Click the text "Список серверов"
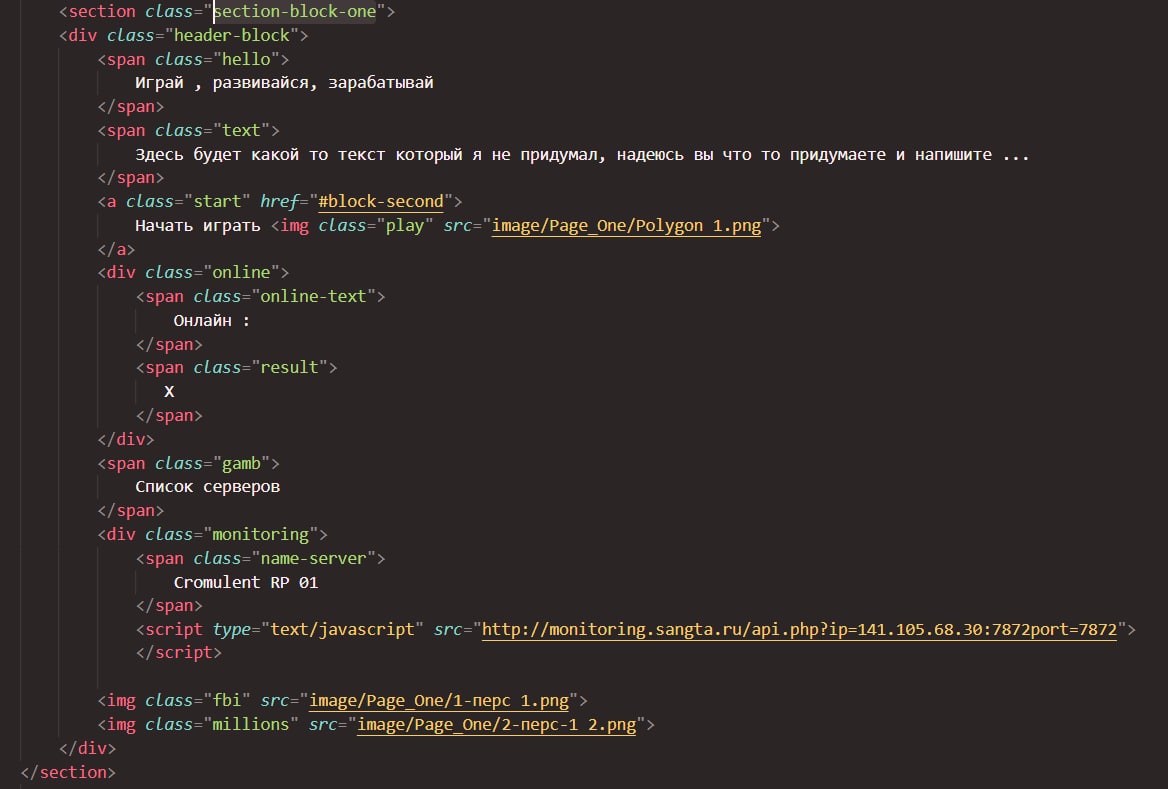This screenshot has height=789, width=1168. (x=208, y=487)
